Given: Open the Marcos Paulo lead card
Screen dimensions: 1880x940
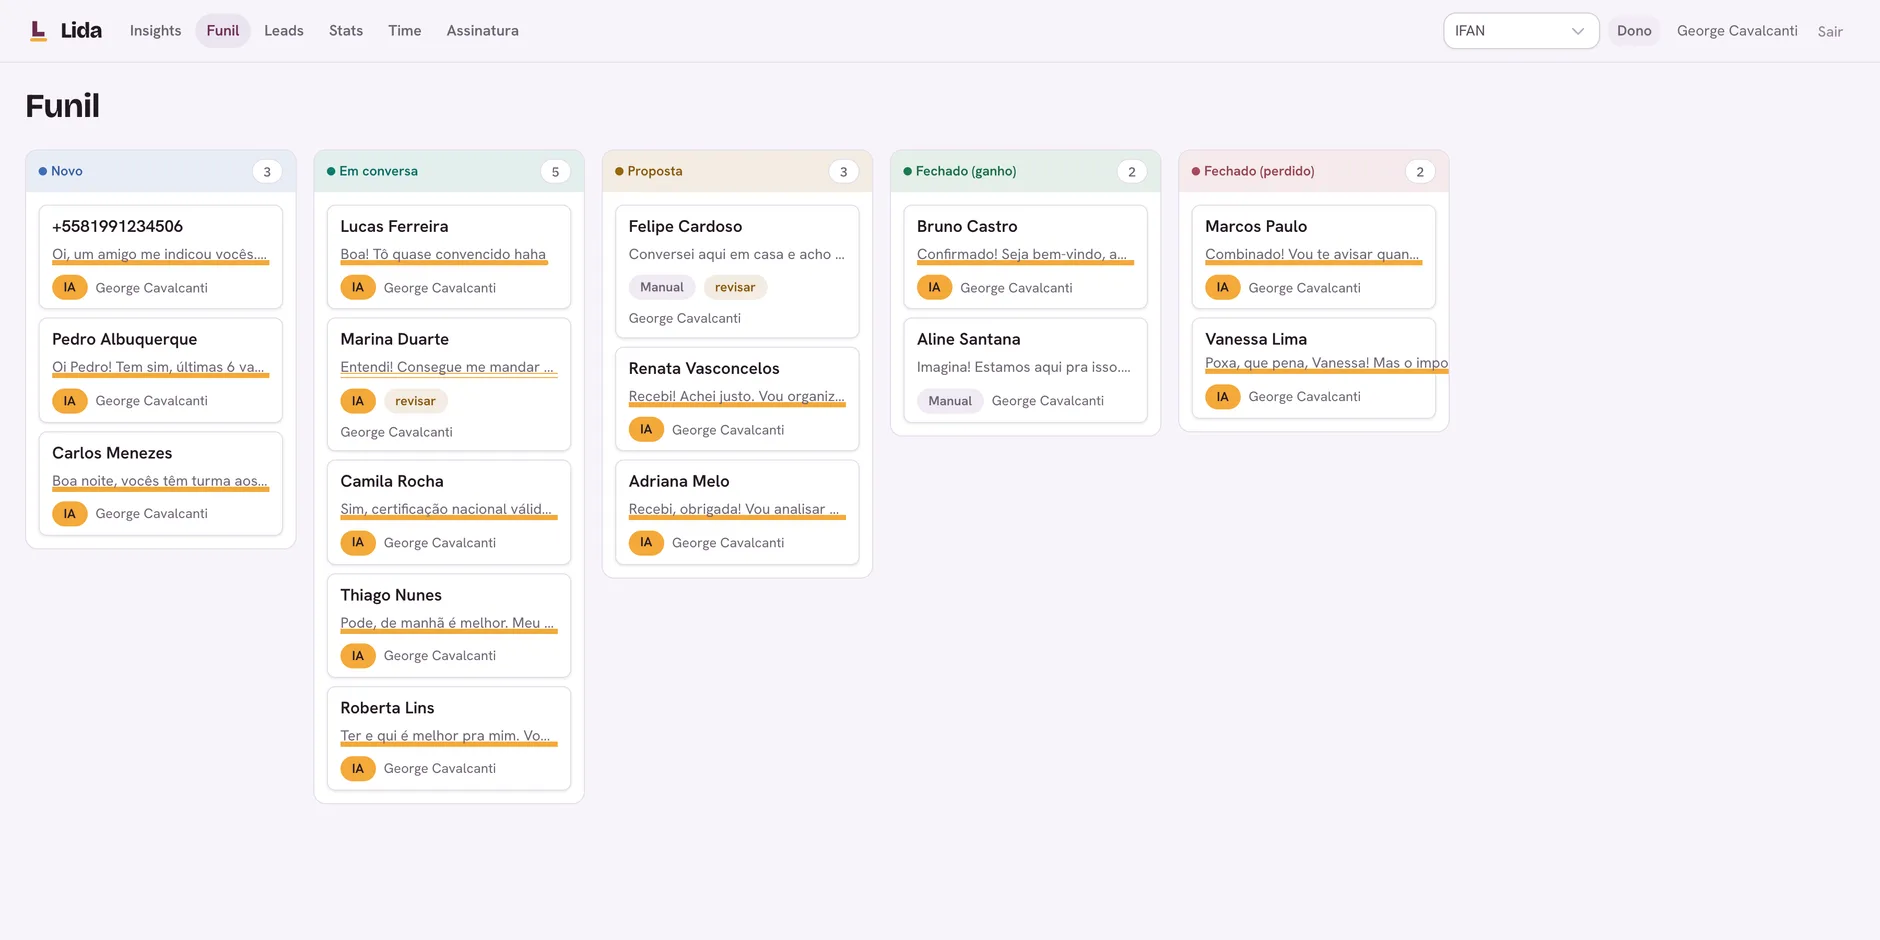Looking at the screenshot, I should [x=1313, y=257].
